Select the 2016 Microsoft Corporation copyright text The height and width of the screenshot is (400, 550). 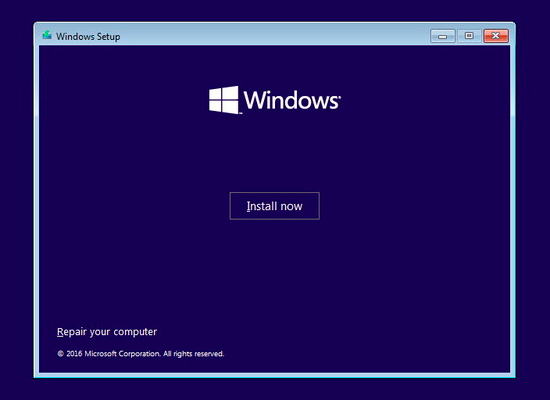(141, 354)
